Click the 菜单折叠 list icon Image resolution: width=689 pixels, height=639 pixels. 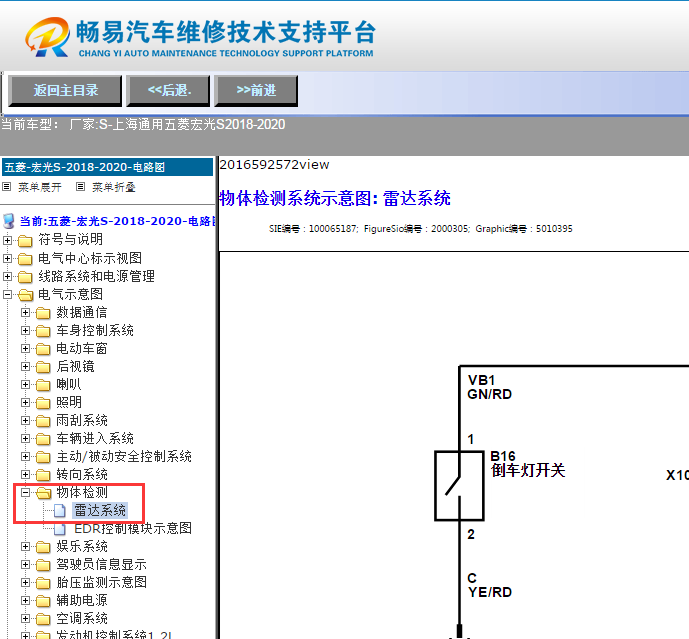coord(80,187)
